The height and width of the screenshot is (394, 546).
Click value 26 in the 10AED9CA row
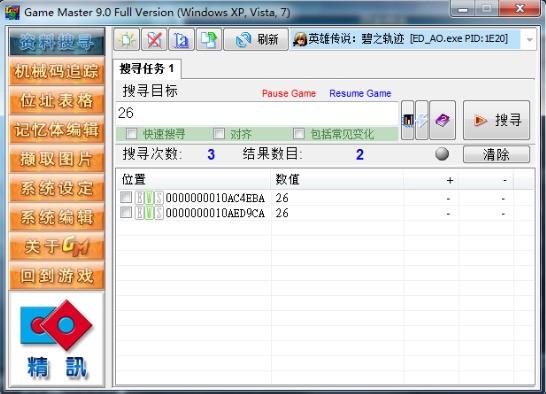(x=282, y=213)
